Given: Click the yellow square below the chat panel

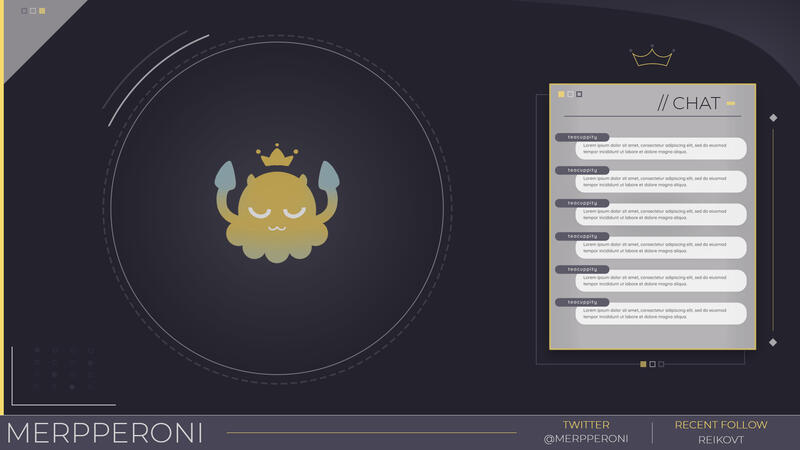Looking at the screenshot, I should click(643, 364).
